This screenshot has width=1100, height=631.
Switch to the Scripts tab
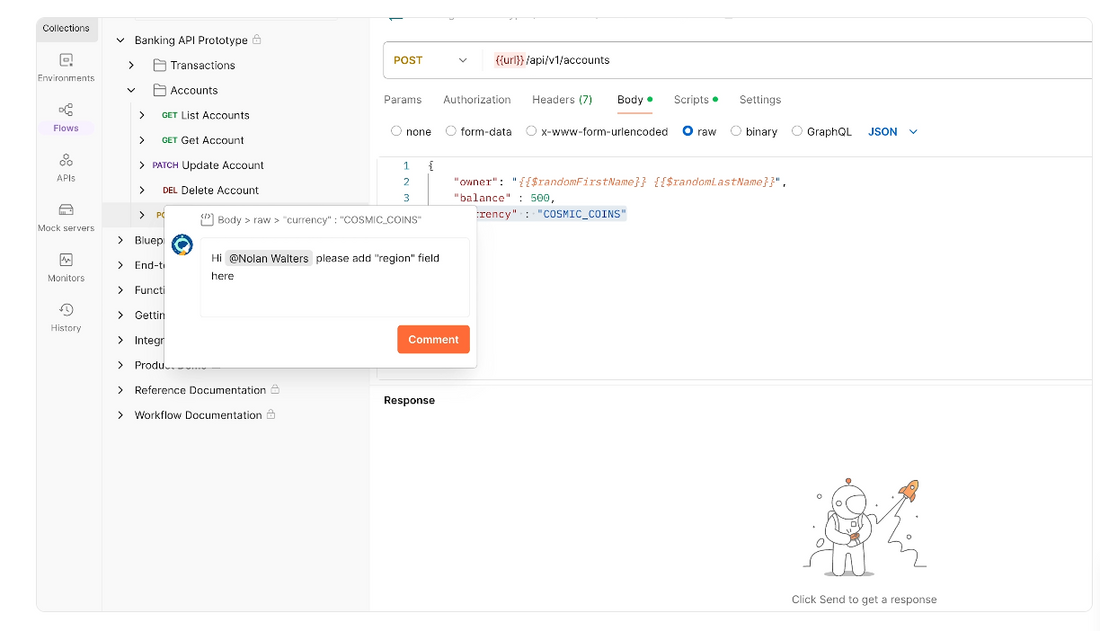[691, 100]
